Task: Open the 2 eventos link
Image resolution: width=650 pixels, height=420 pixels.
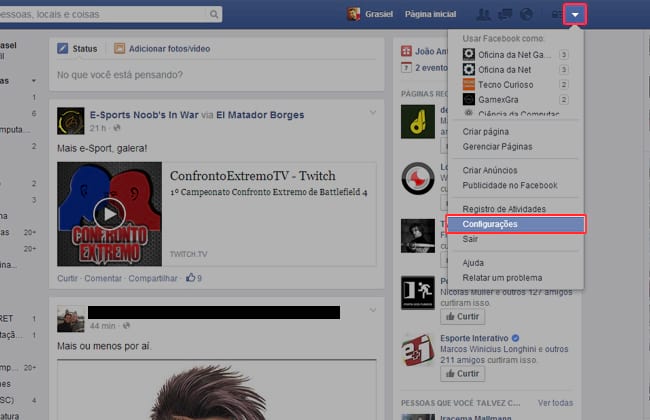Action: coord(432,68)
